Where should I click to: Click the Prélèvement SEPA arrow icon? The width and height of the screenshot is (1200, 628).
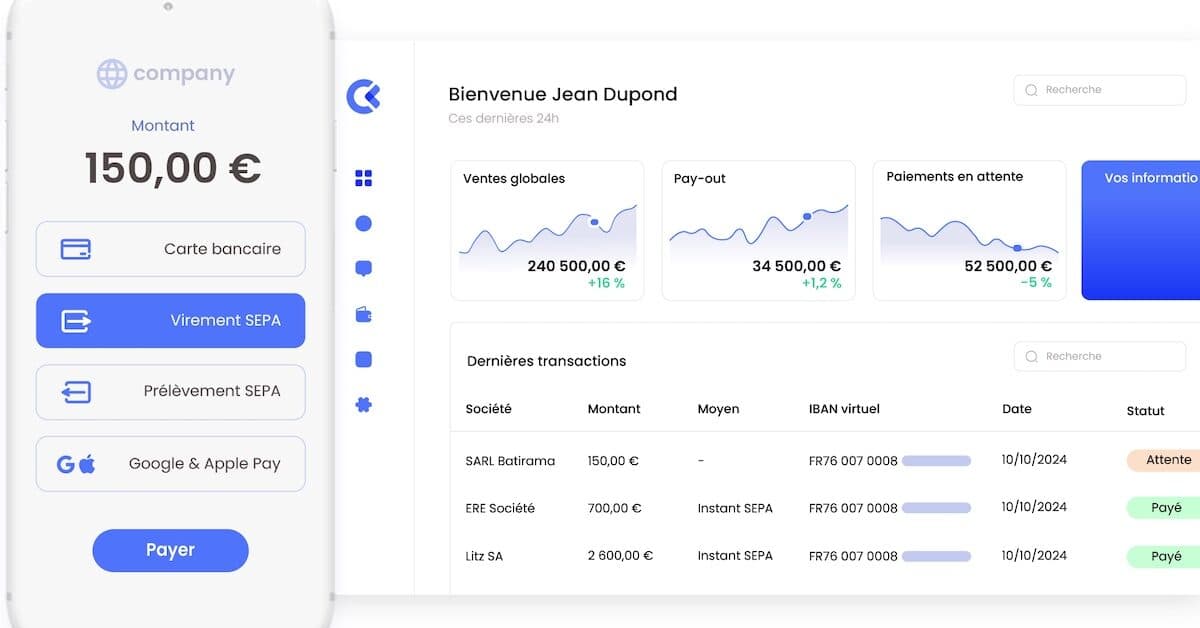pos(76,392)
